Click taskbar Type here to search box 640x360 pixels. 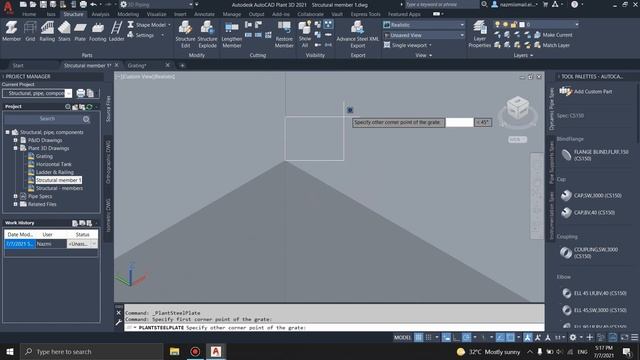91,351
